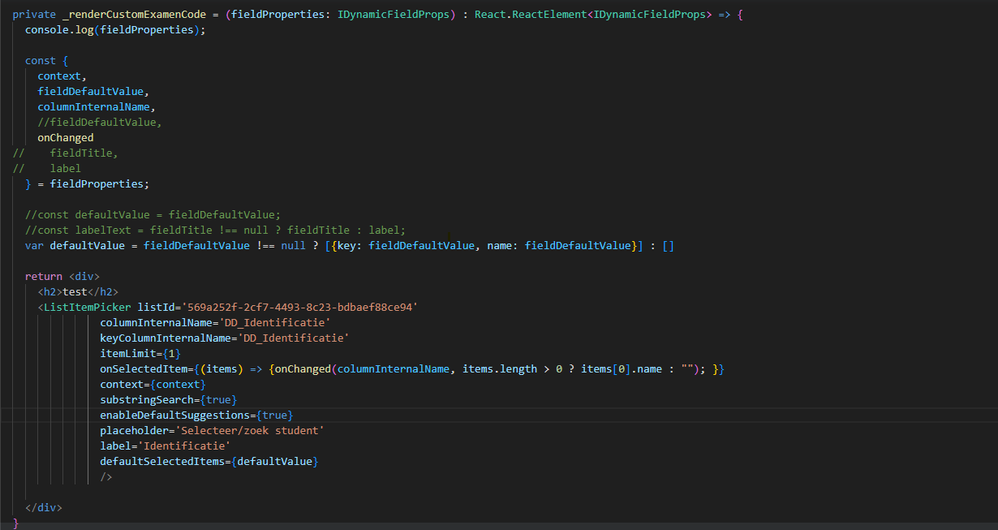Click 'key: fieldDefaultValue' in the object literal
This screenshot has height=530, width=998.
[405, 246]
